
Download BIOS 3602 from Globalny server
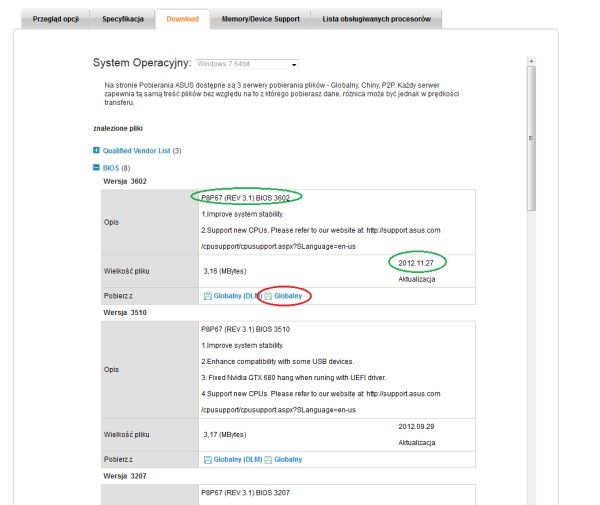pyautogui.click(x=288, y=296)
